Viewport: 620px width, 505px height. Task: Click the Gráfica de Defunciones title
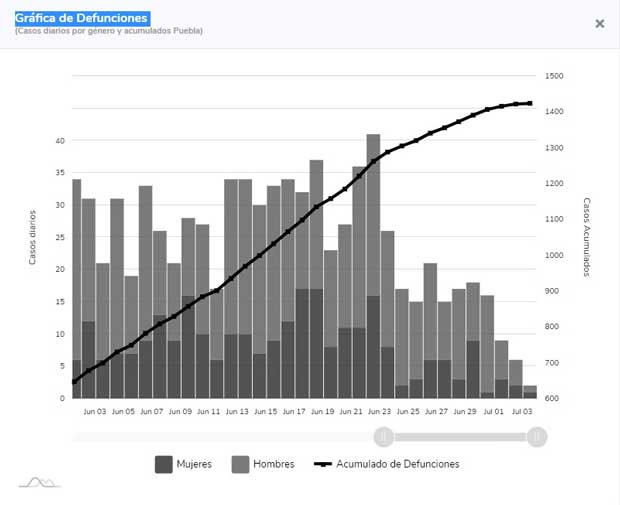(x=81, y=18)
